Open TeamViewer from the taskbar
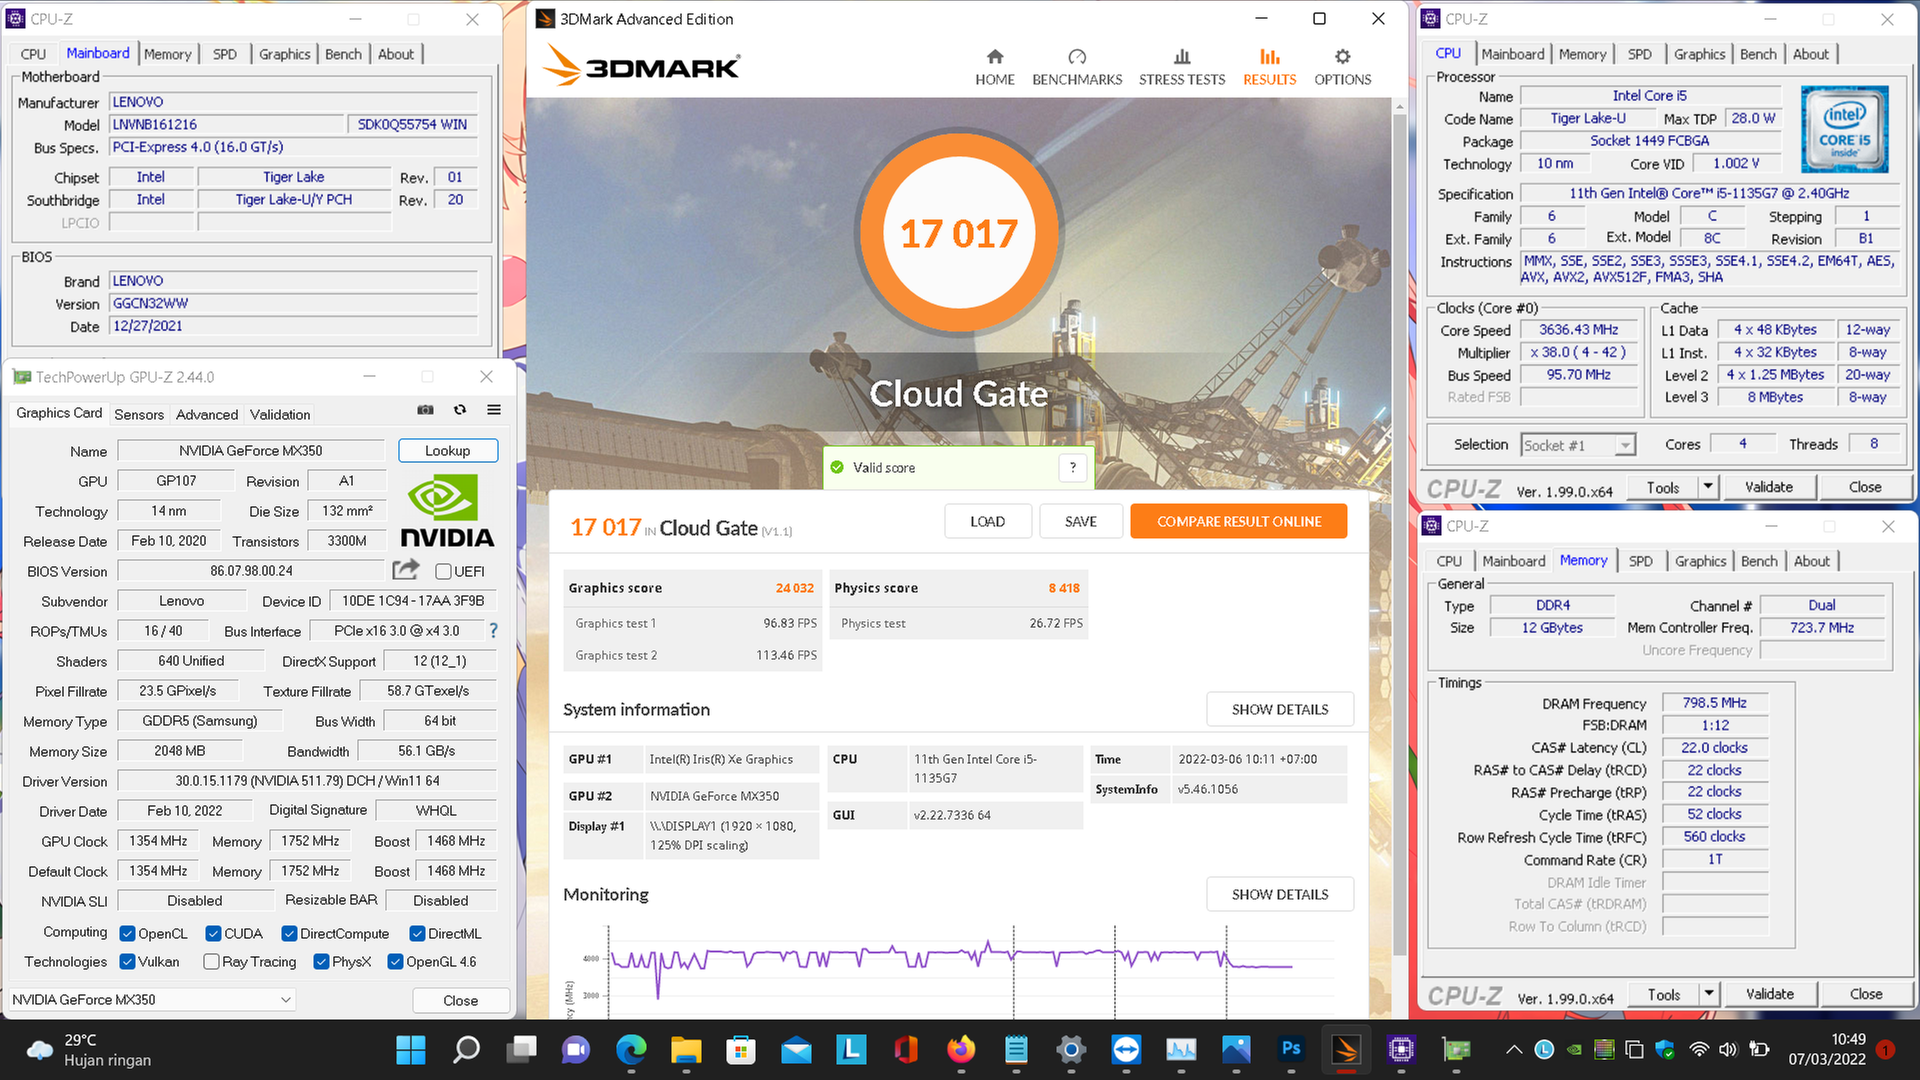This screenshot has width=1920, height=1080. tap(1126, 1050)
